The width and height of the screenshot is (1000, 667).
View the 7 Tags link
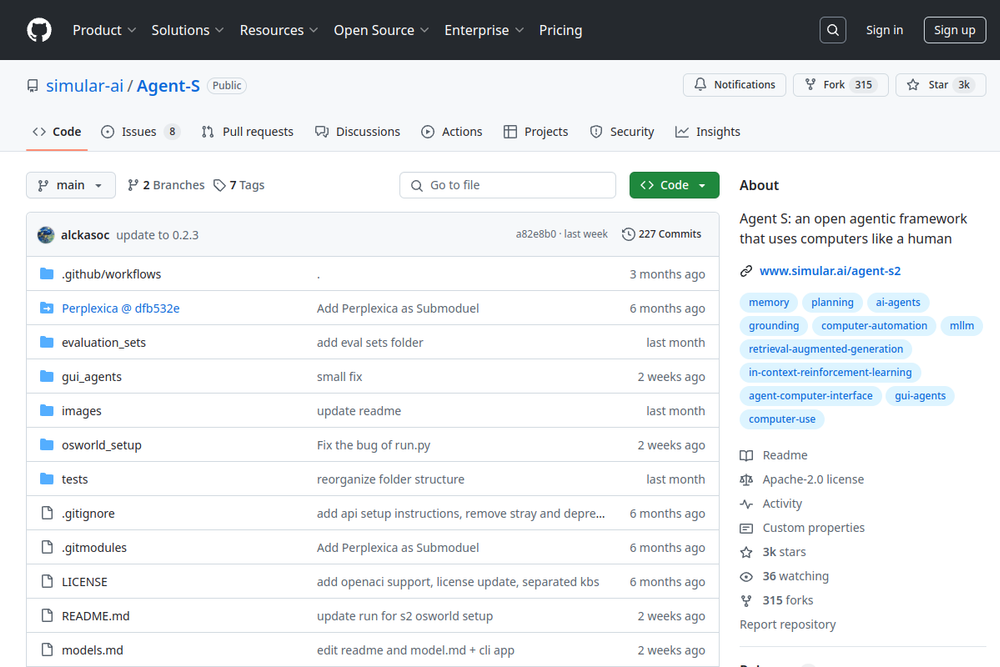[239, 185]
